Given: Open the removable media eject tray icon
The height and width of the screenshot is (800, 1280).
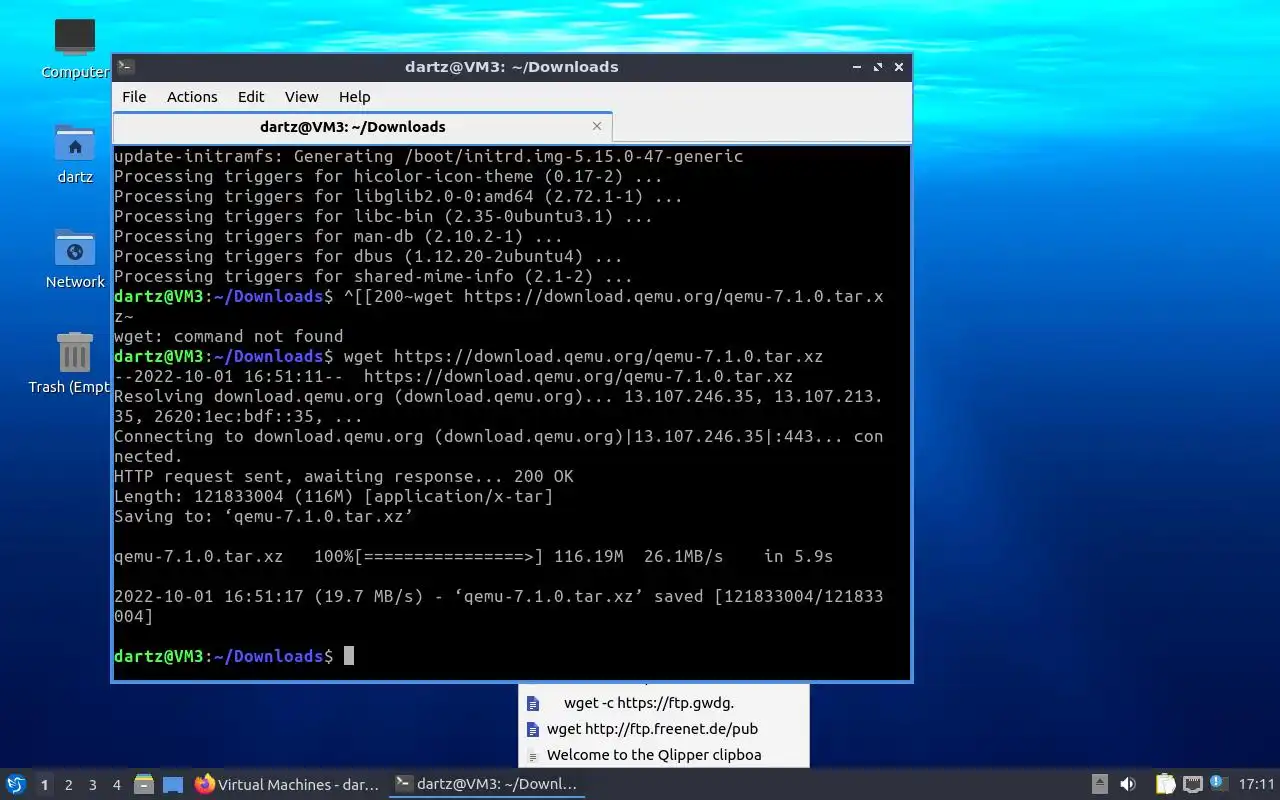Looking at the screenshot, I should point(1099,784).
